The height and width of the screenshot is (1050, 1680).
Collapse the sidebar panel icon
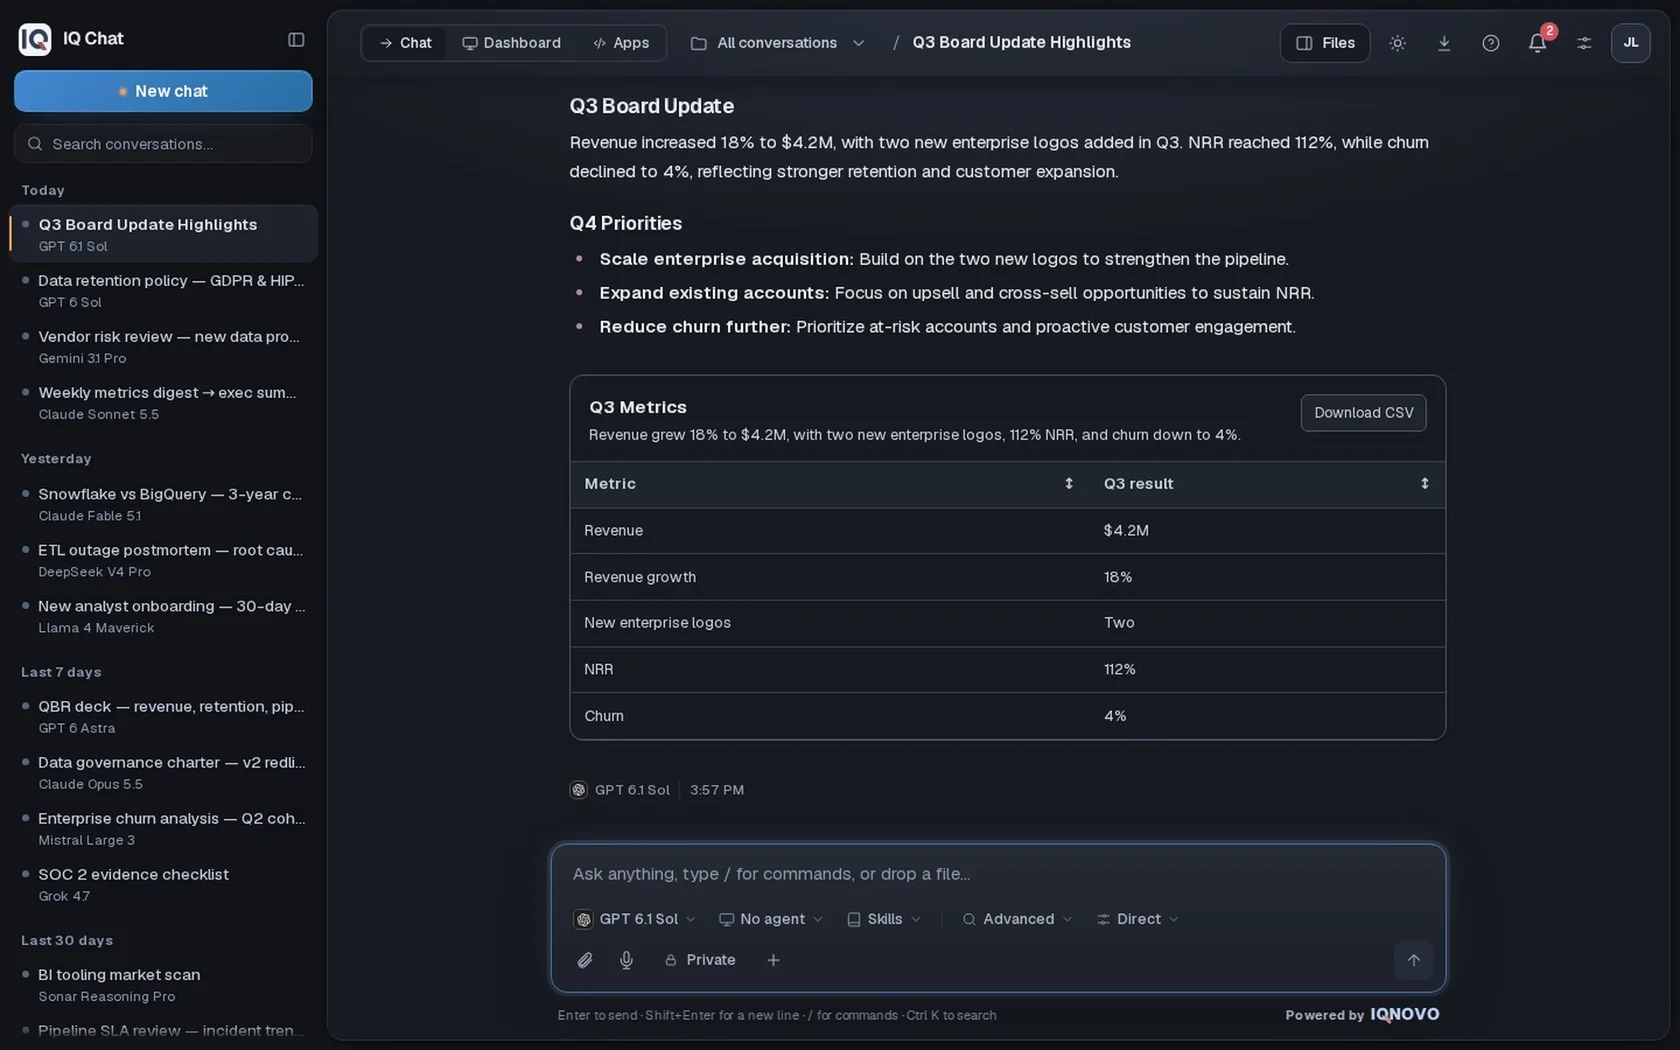(296, 40)
